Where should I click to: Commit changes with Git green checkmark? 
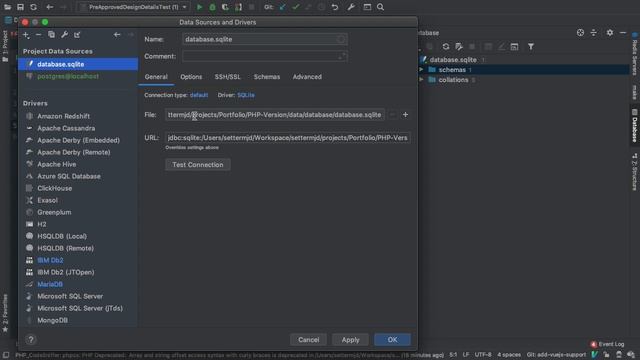tap(296, 7)
